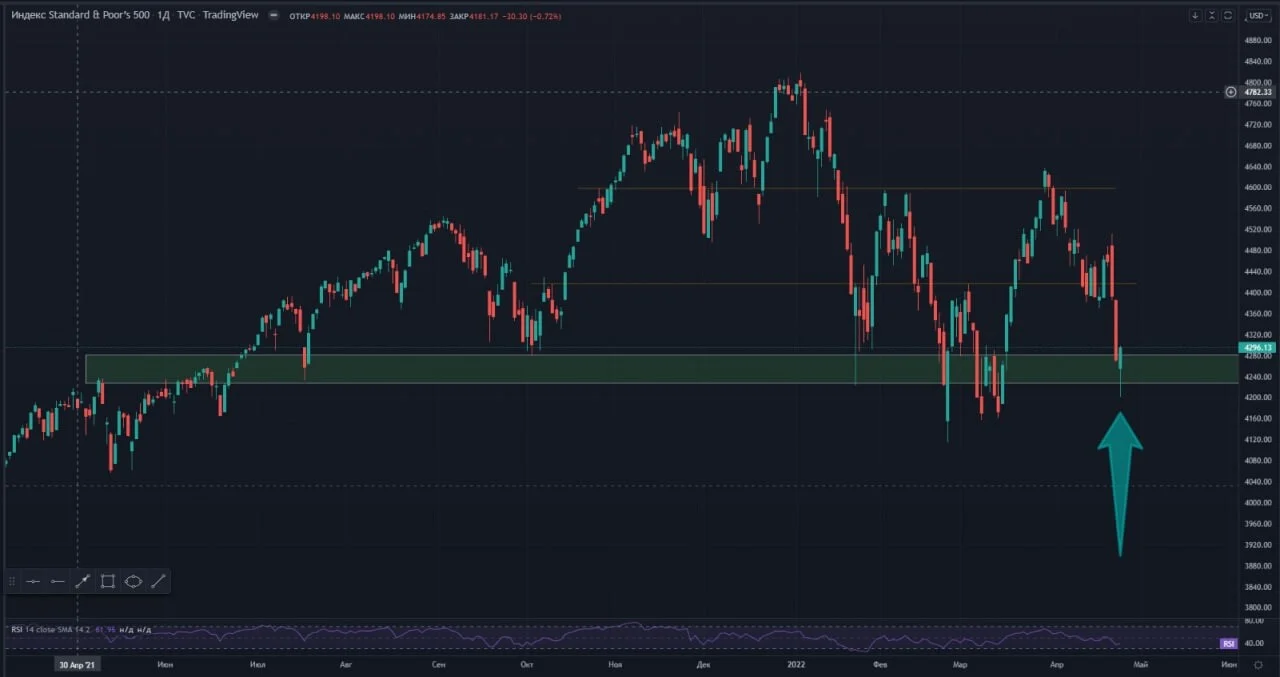This screenshot has height=677, width=1280.
Task: Select the first horizontal line drawing tool
Action: pyautogui.click(x=33, y=581)
